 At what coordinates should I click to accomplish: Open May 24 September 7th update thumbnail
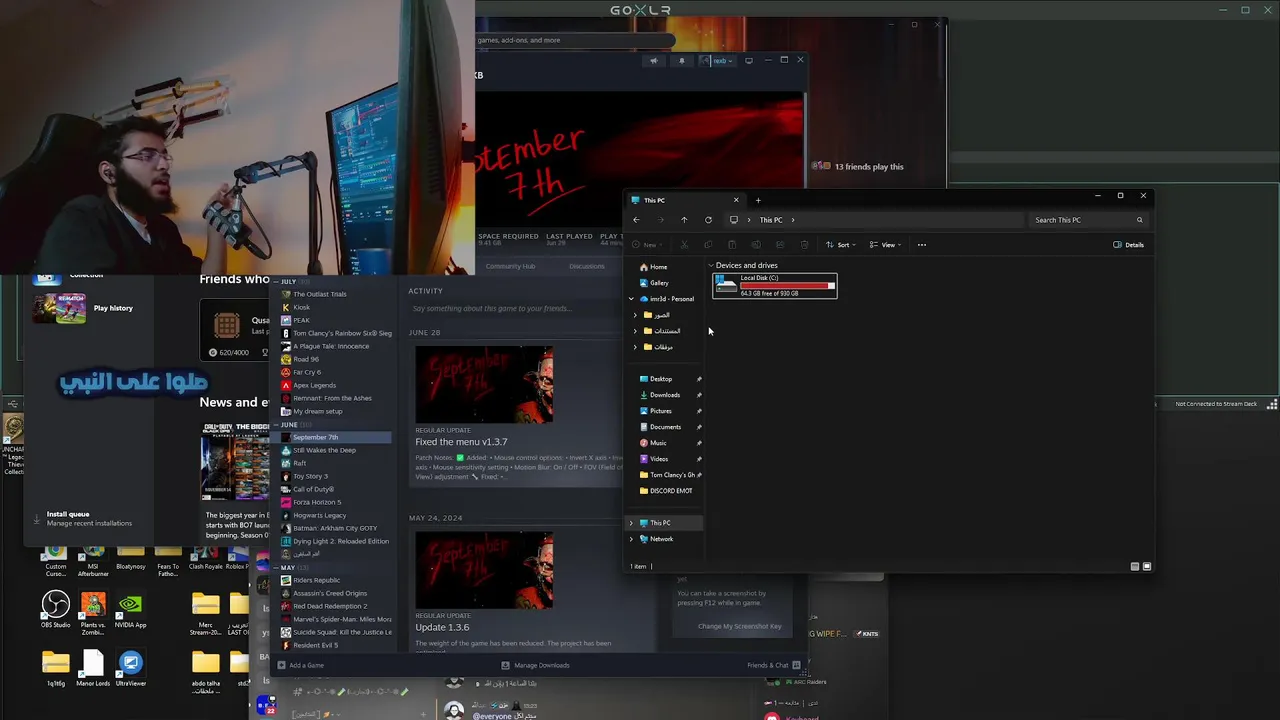point(484,570)
